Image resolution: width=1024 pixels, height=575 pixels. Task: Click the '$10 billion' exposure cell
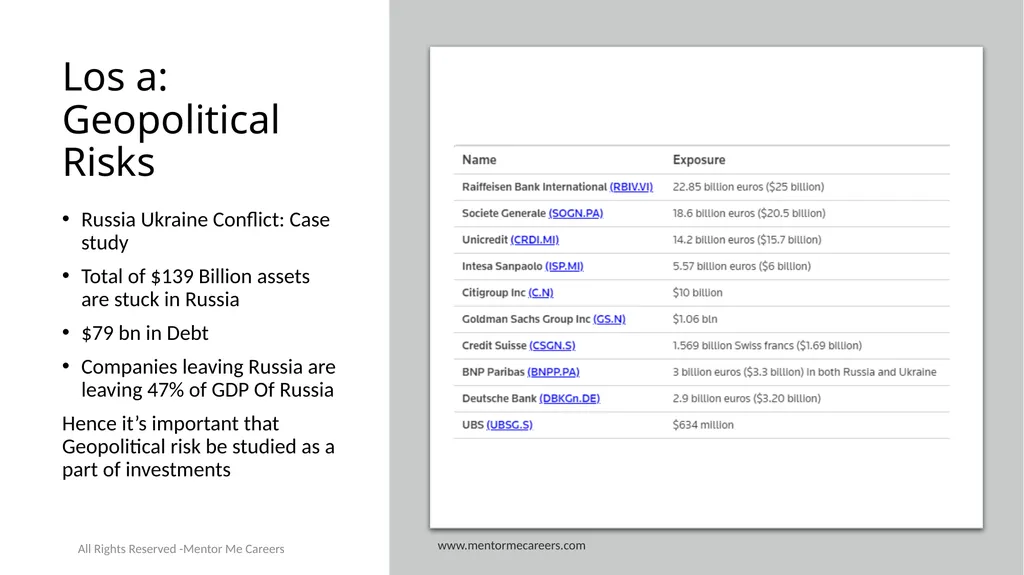click(x=697, y=293)
